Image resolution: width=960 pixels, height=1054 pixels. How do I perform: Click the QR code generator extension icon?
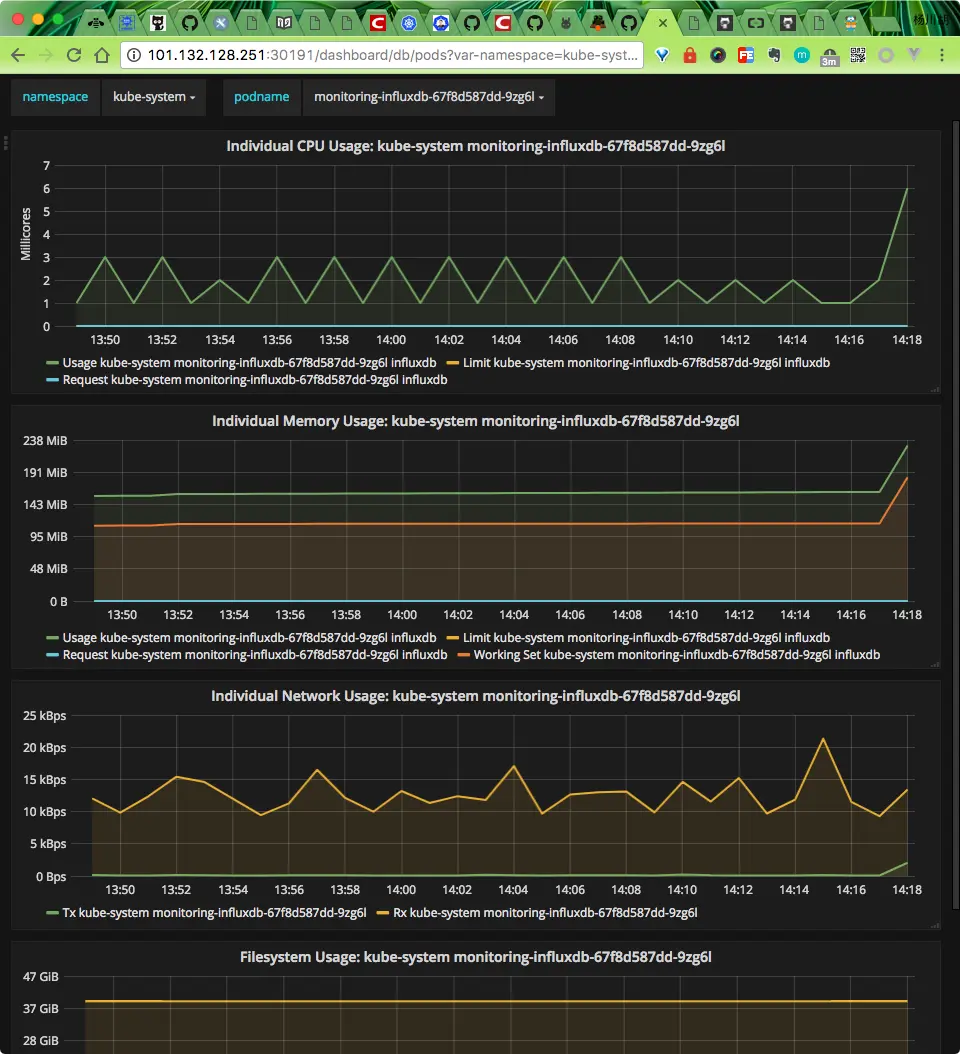pyautogui.click(x=857, y=56)
